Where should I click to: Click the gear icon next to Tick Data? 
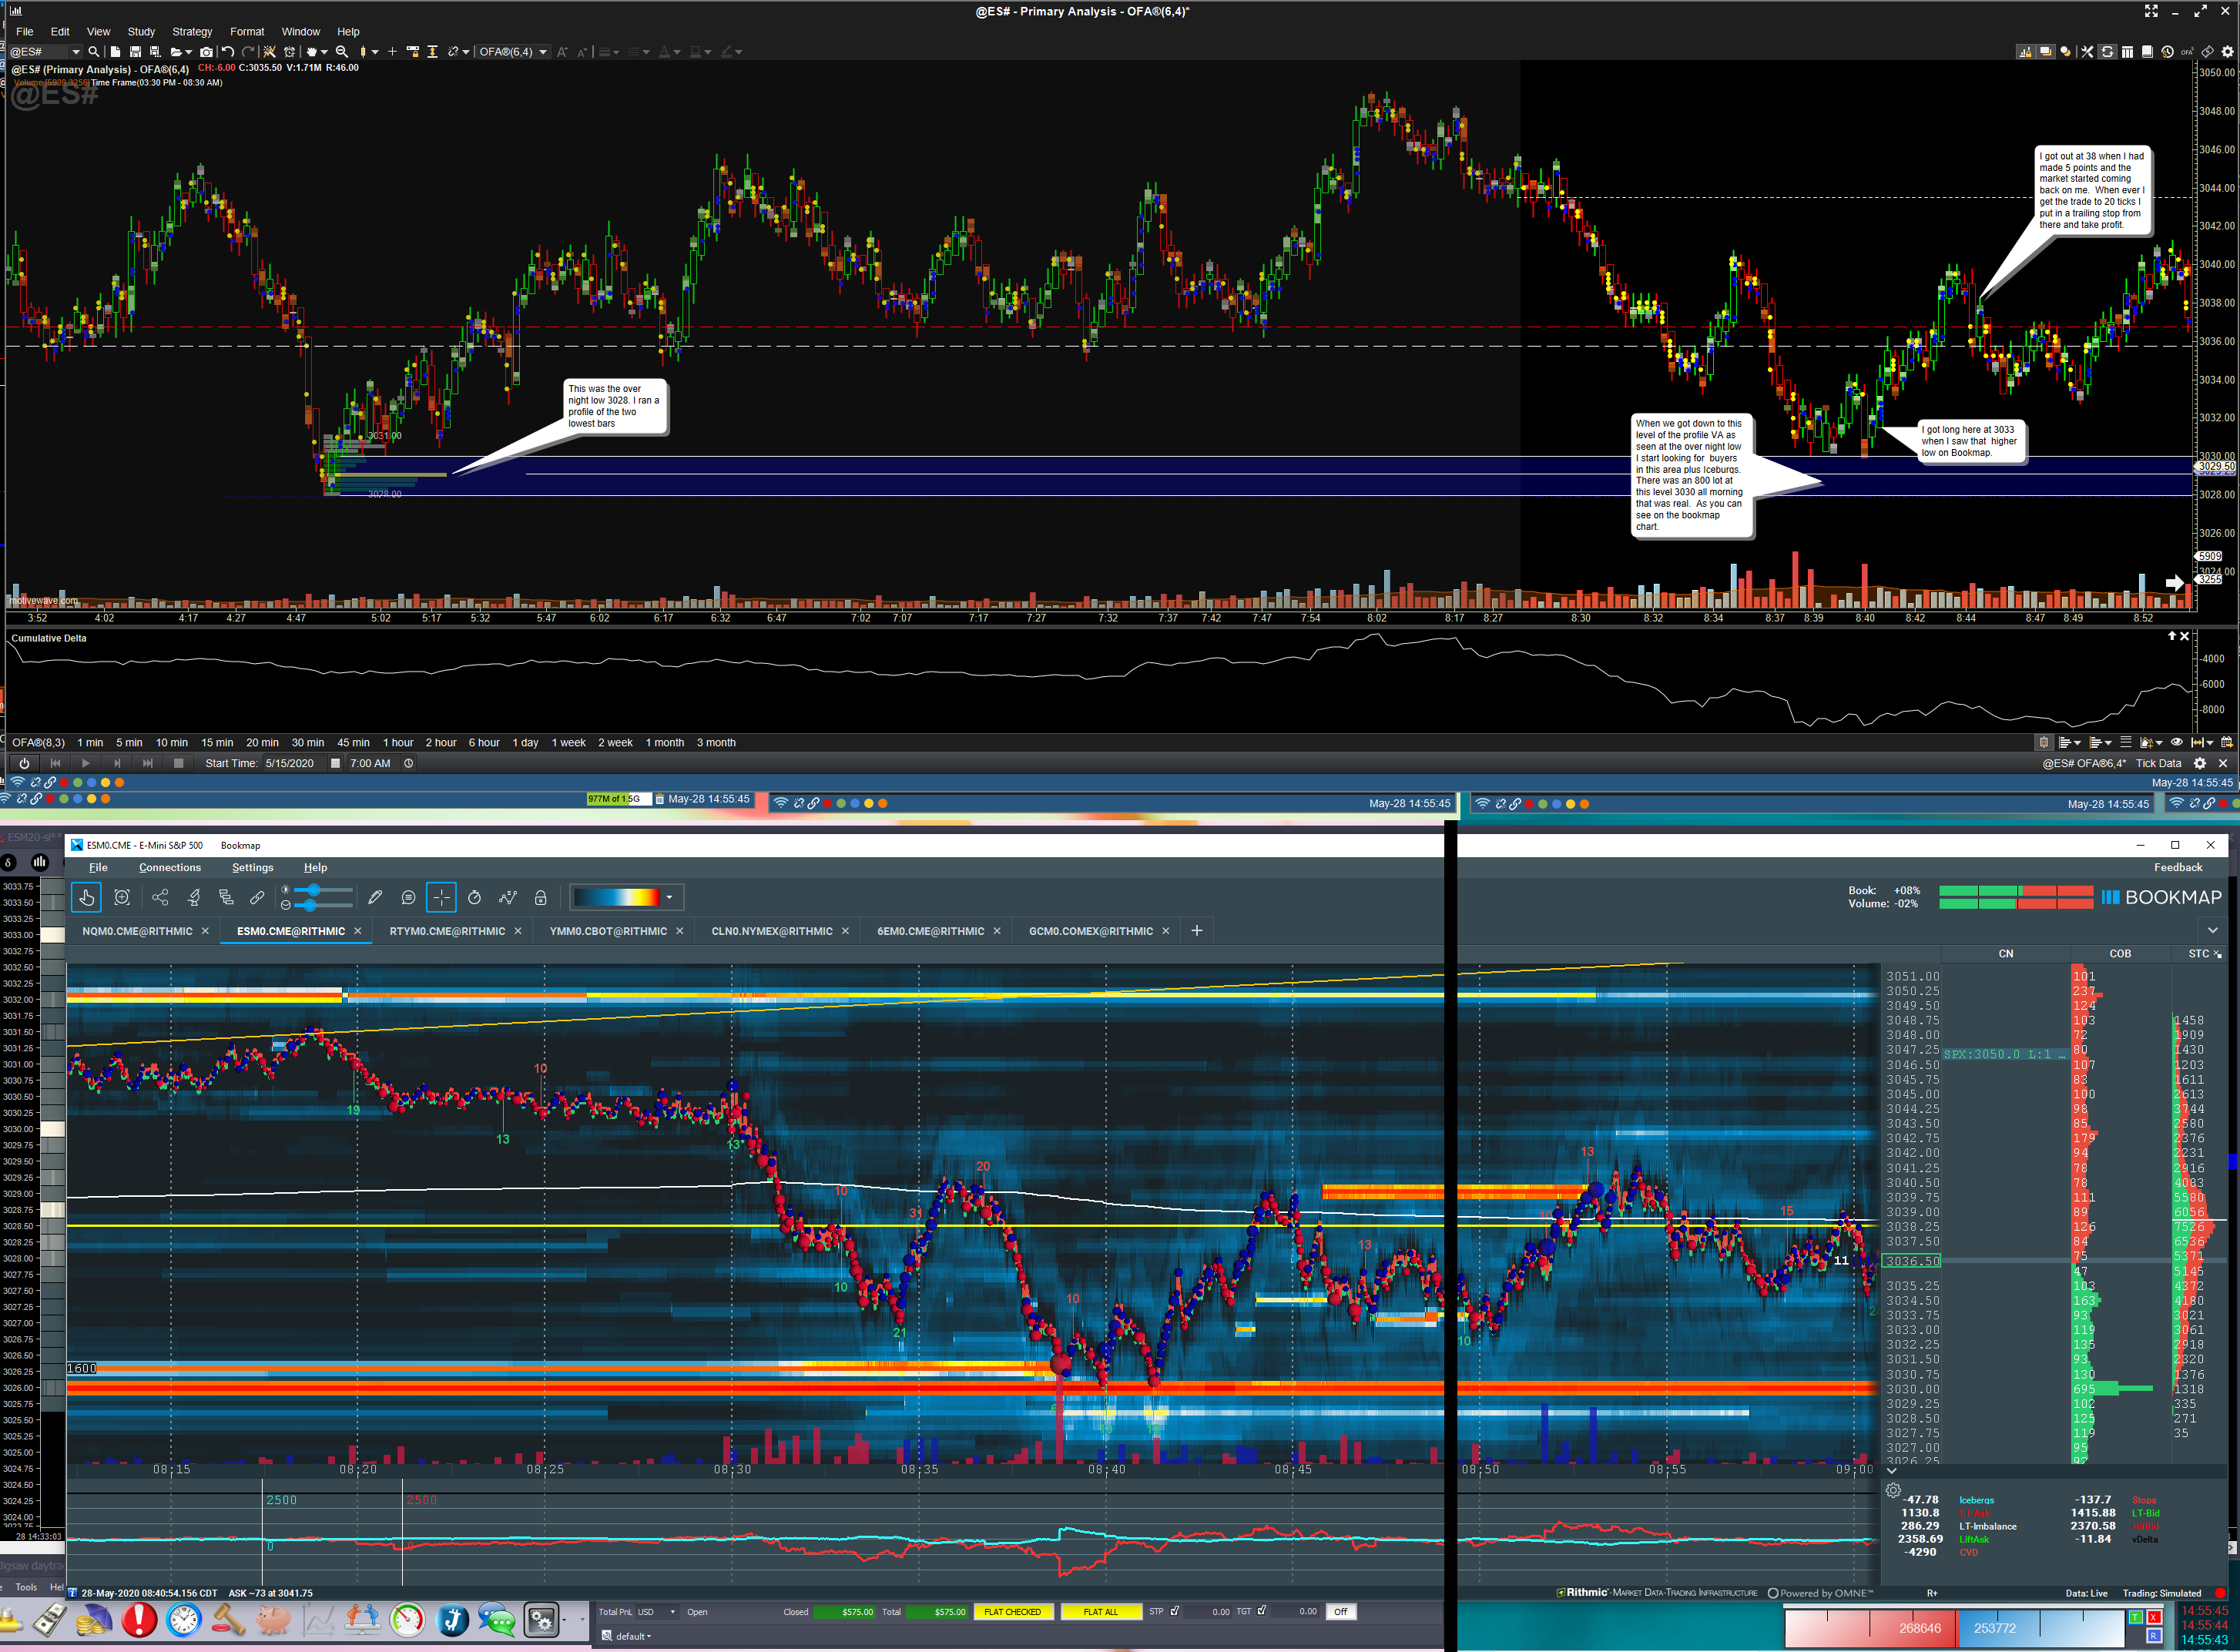2199,764
